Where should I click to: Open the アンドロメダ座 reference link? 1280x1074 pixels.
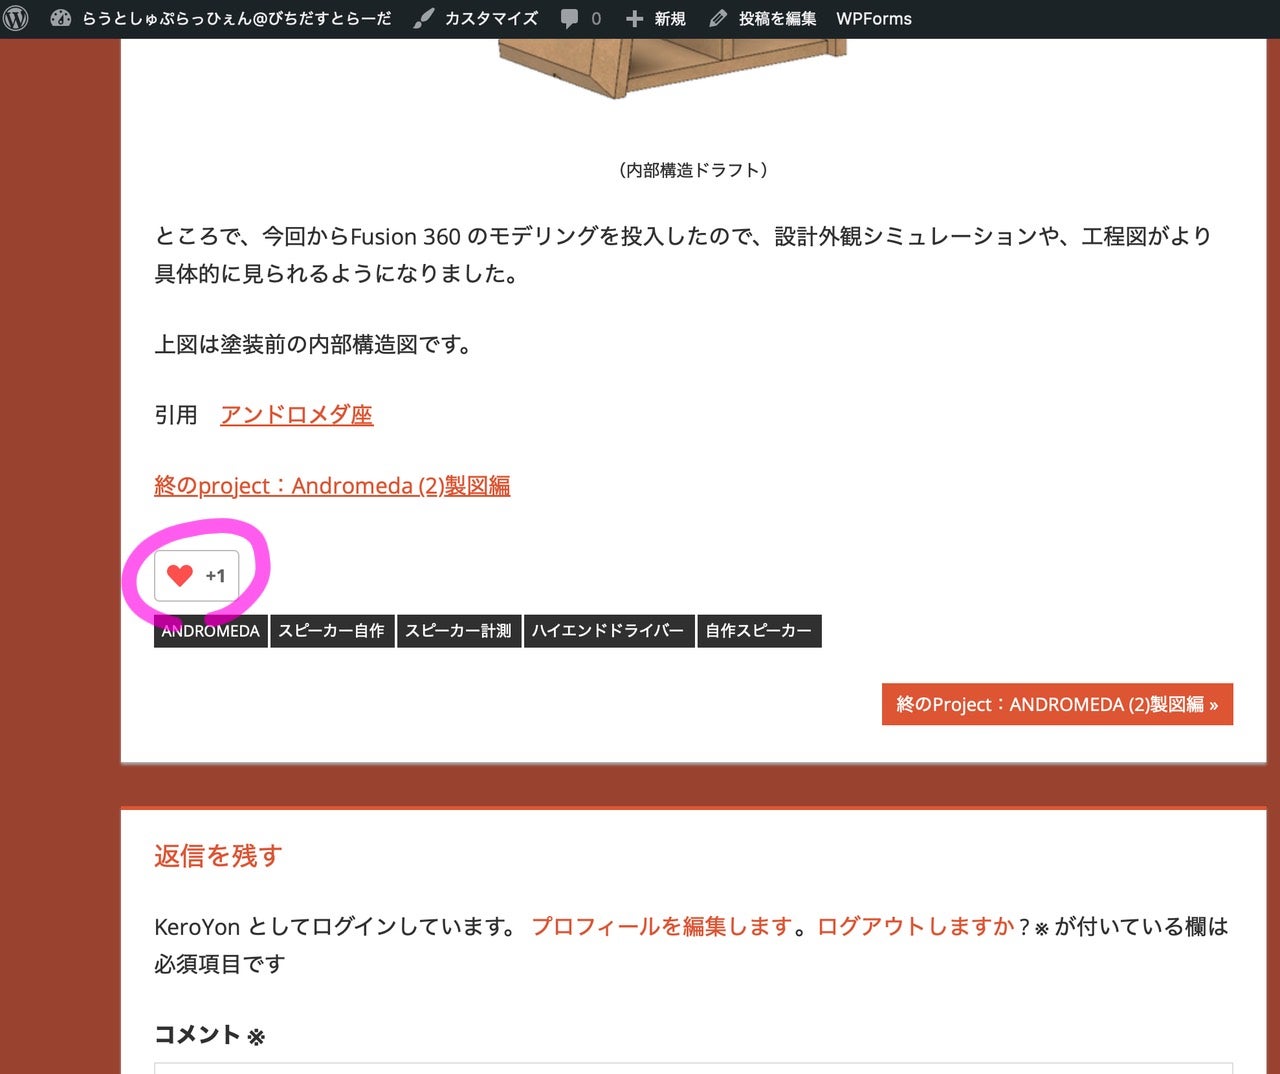point(296,414)
